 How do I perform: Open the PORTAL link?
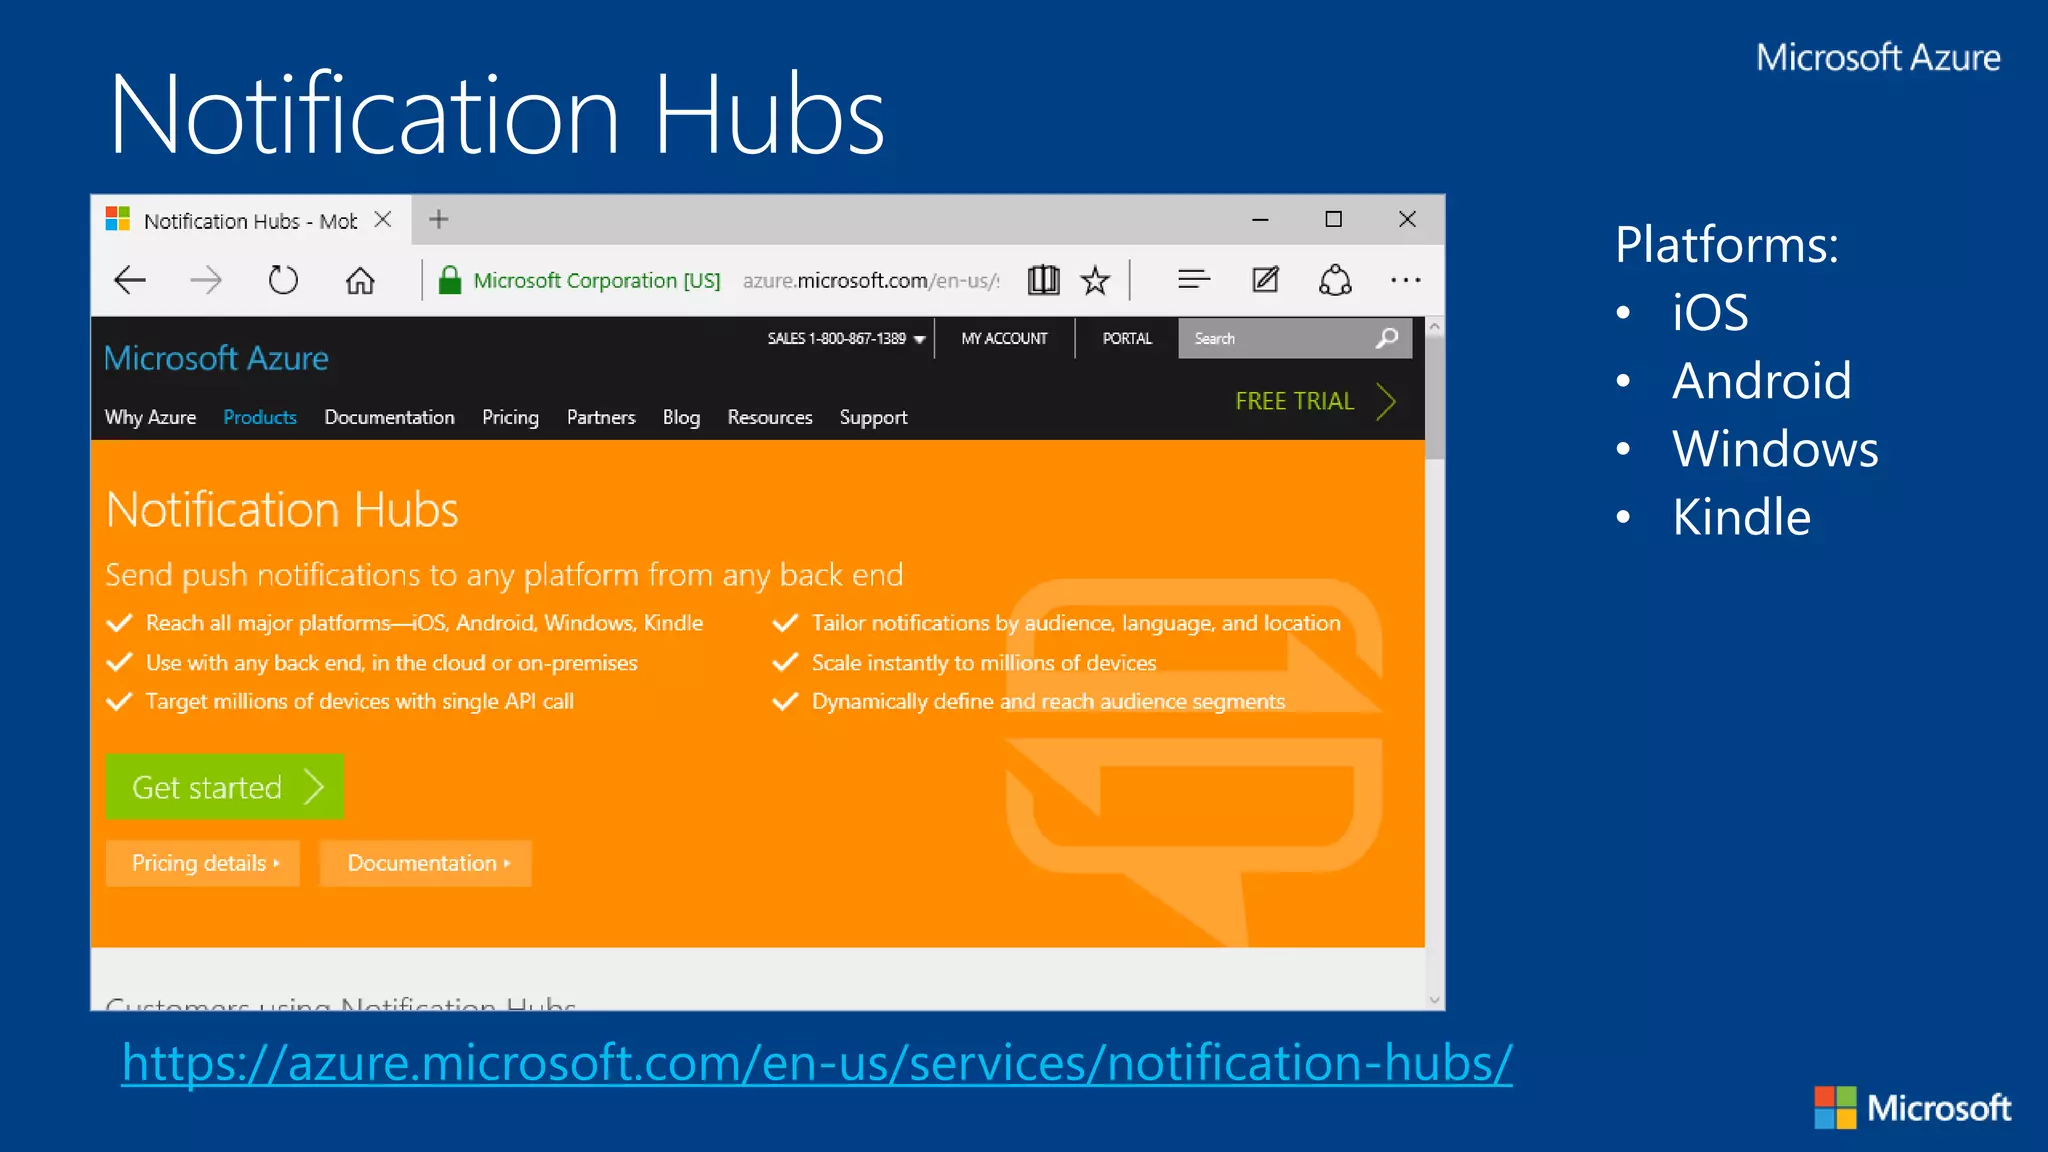pyautogui.click(x=1127, y=338)
